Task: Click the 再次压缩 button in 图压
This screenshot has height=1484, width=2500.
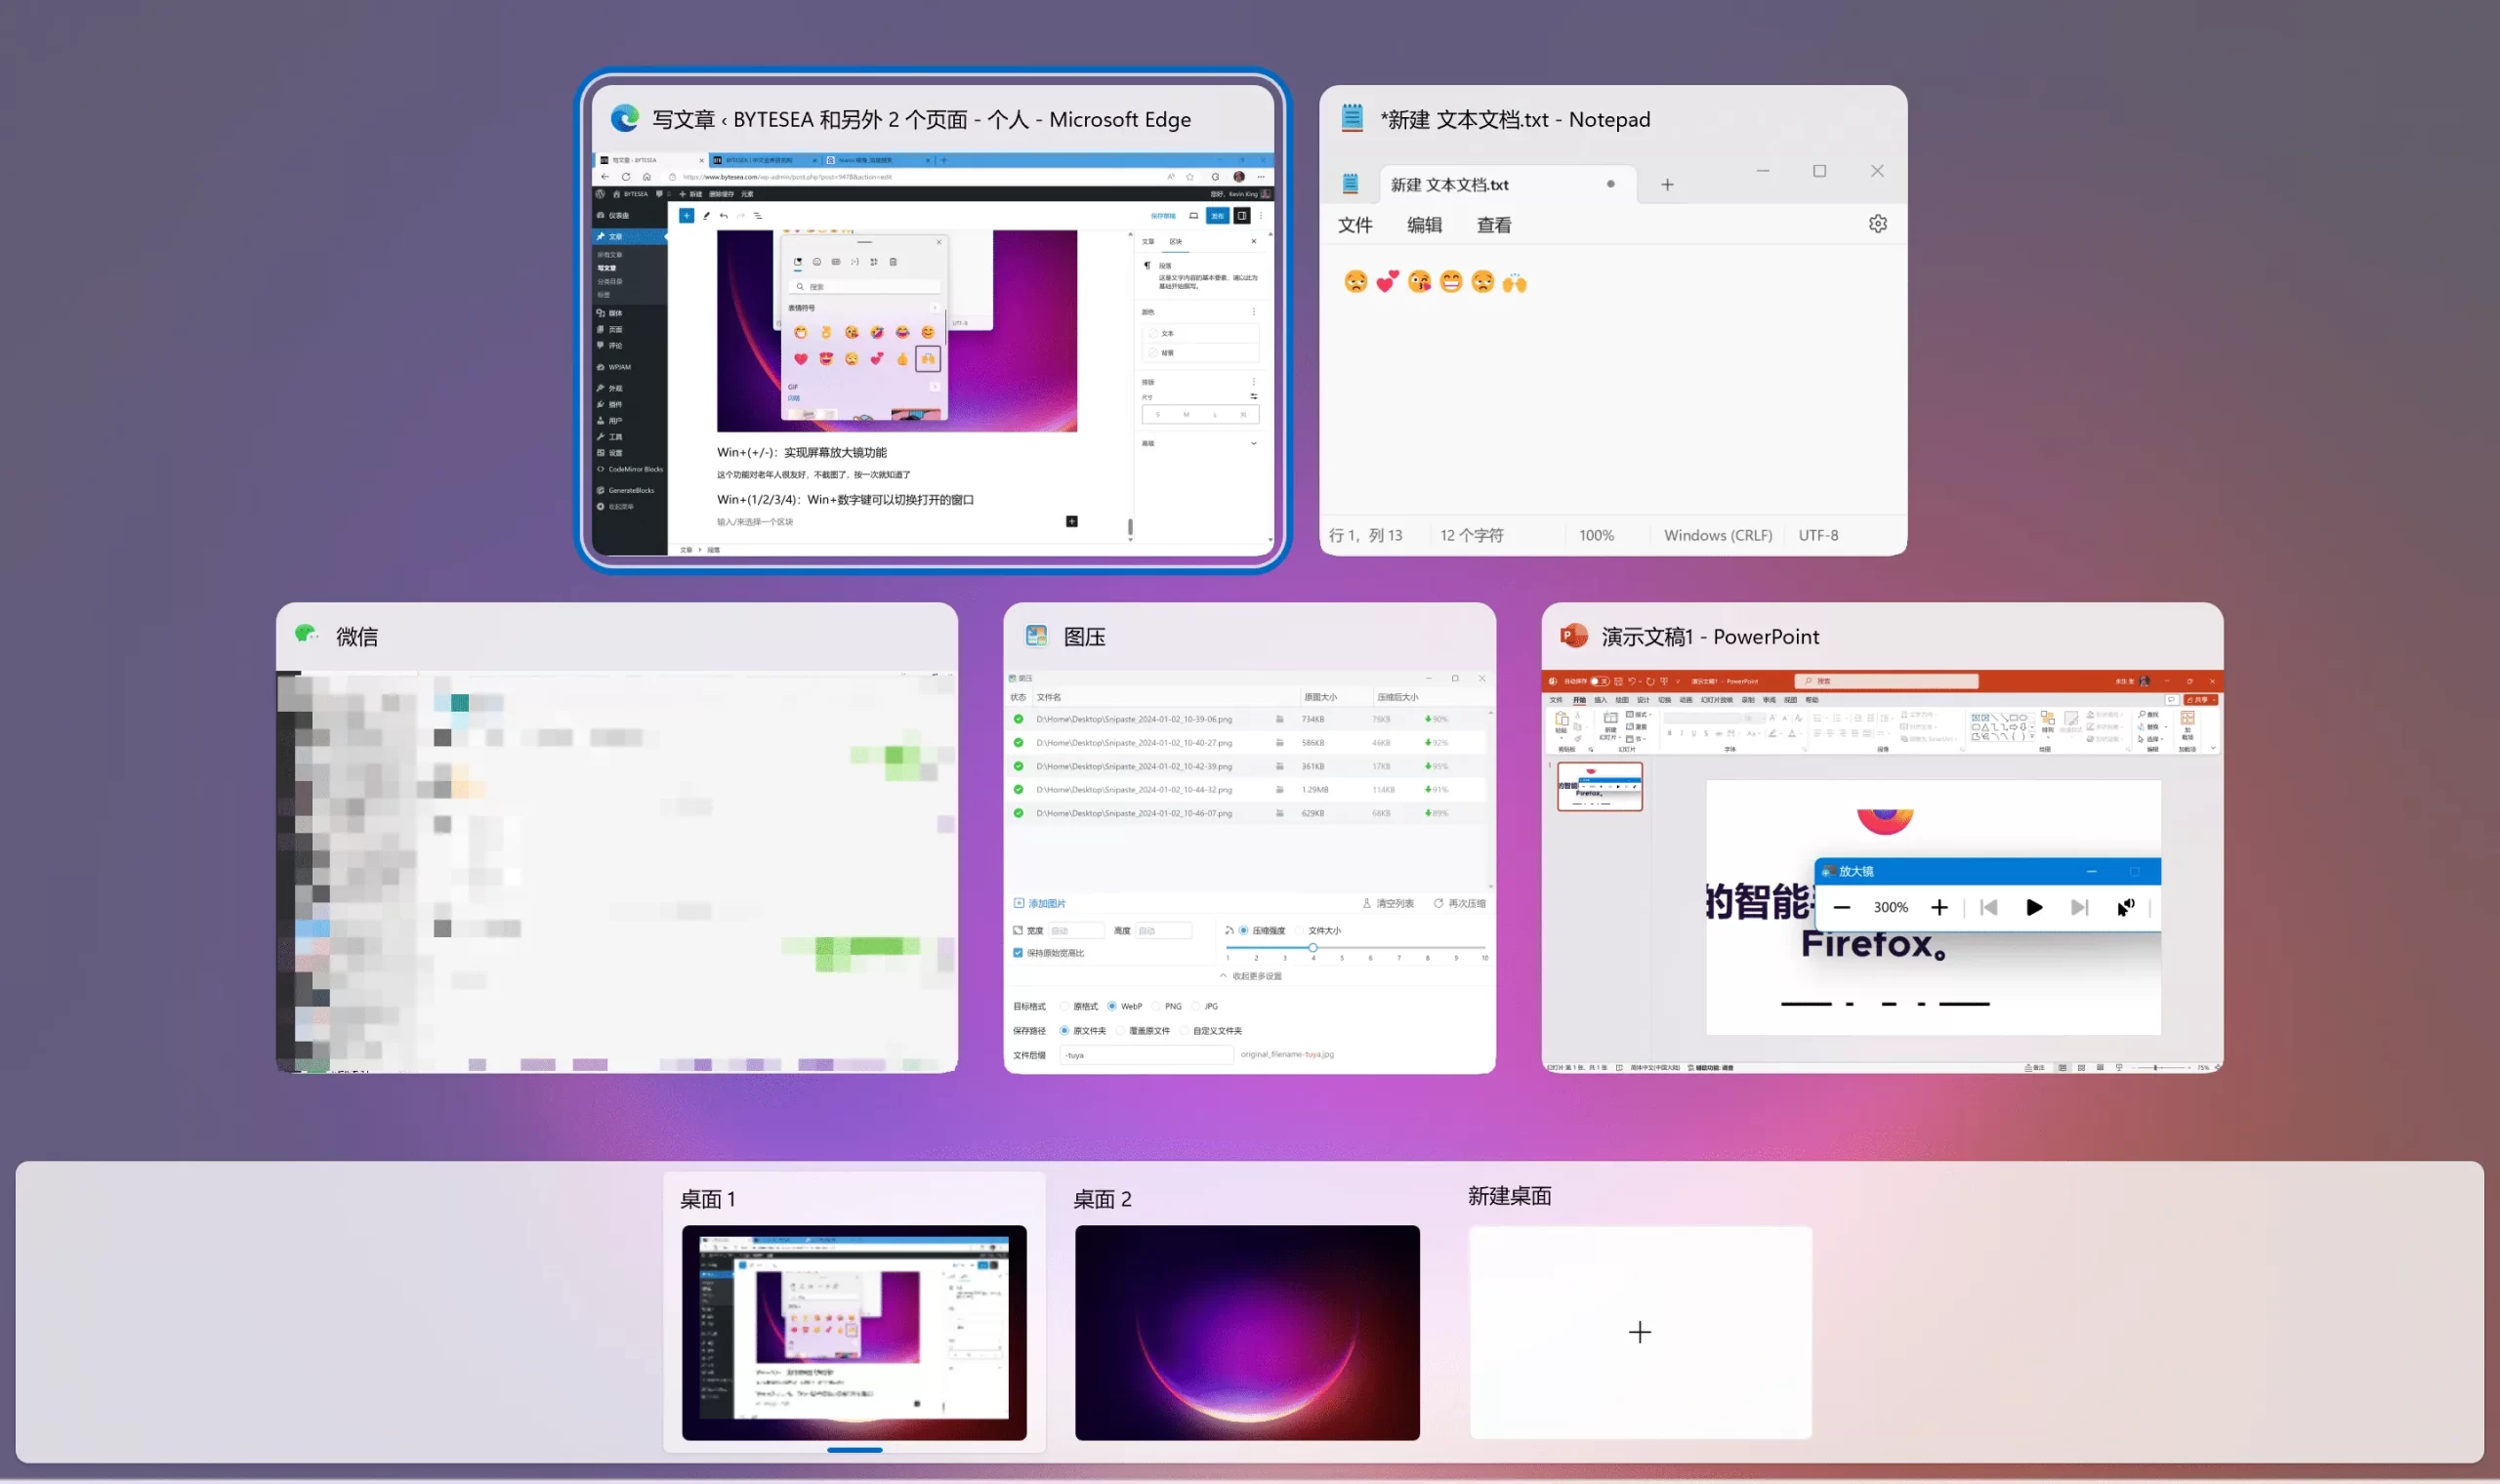Action: click(1459, 903)
